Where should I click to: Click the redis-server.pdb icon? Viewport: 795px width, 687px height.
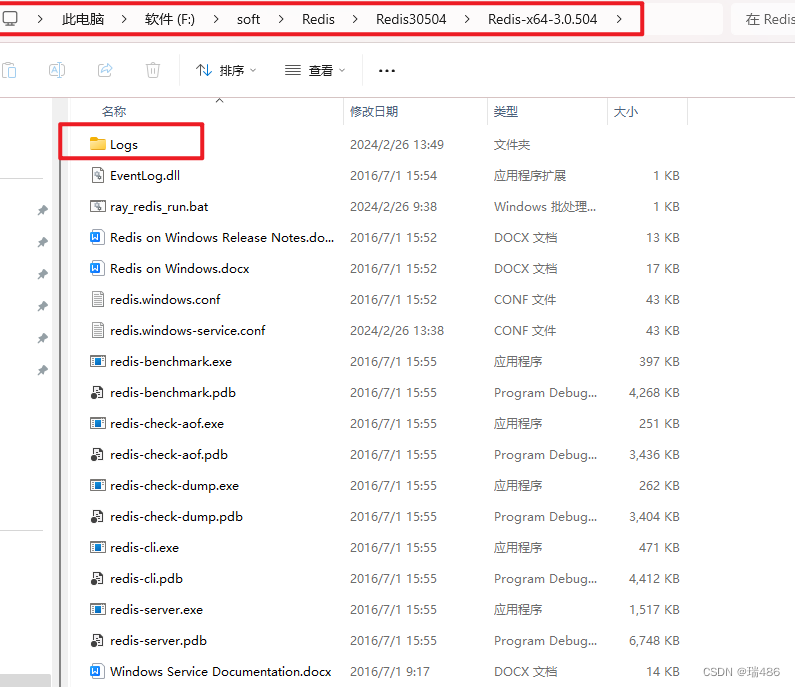(x=97, y=640)
